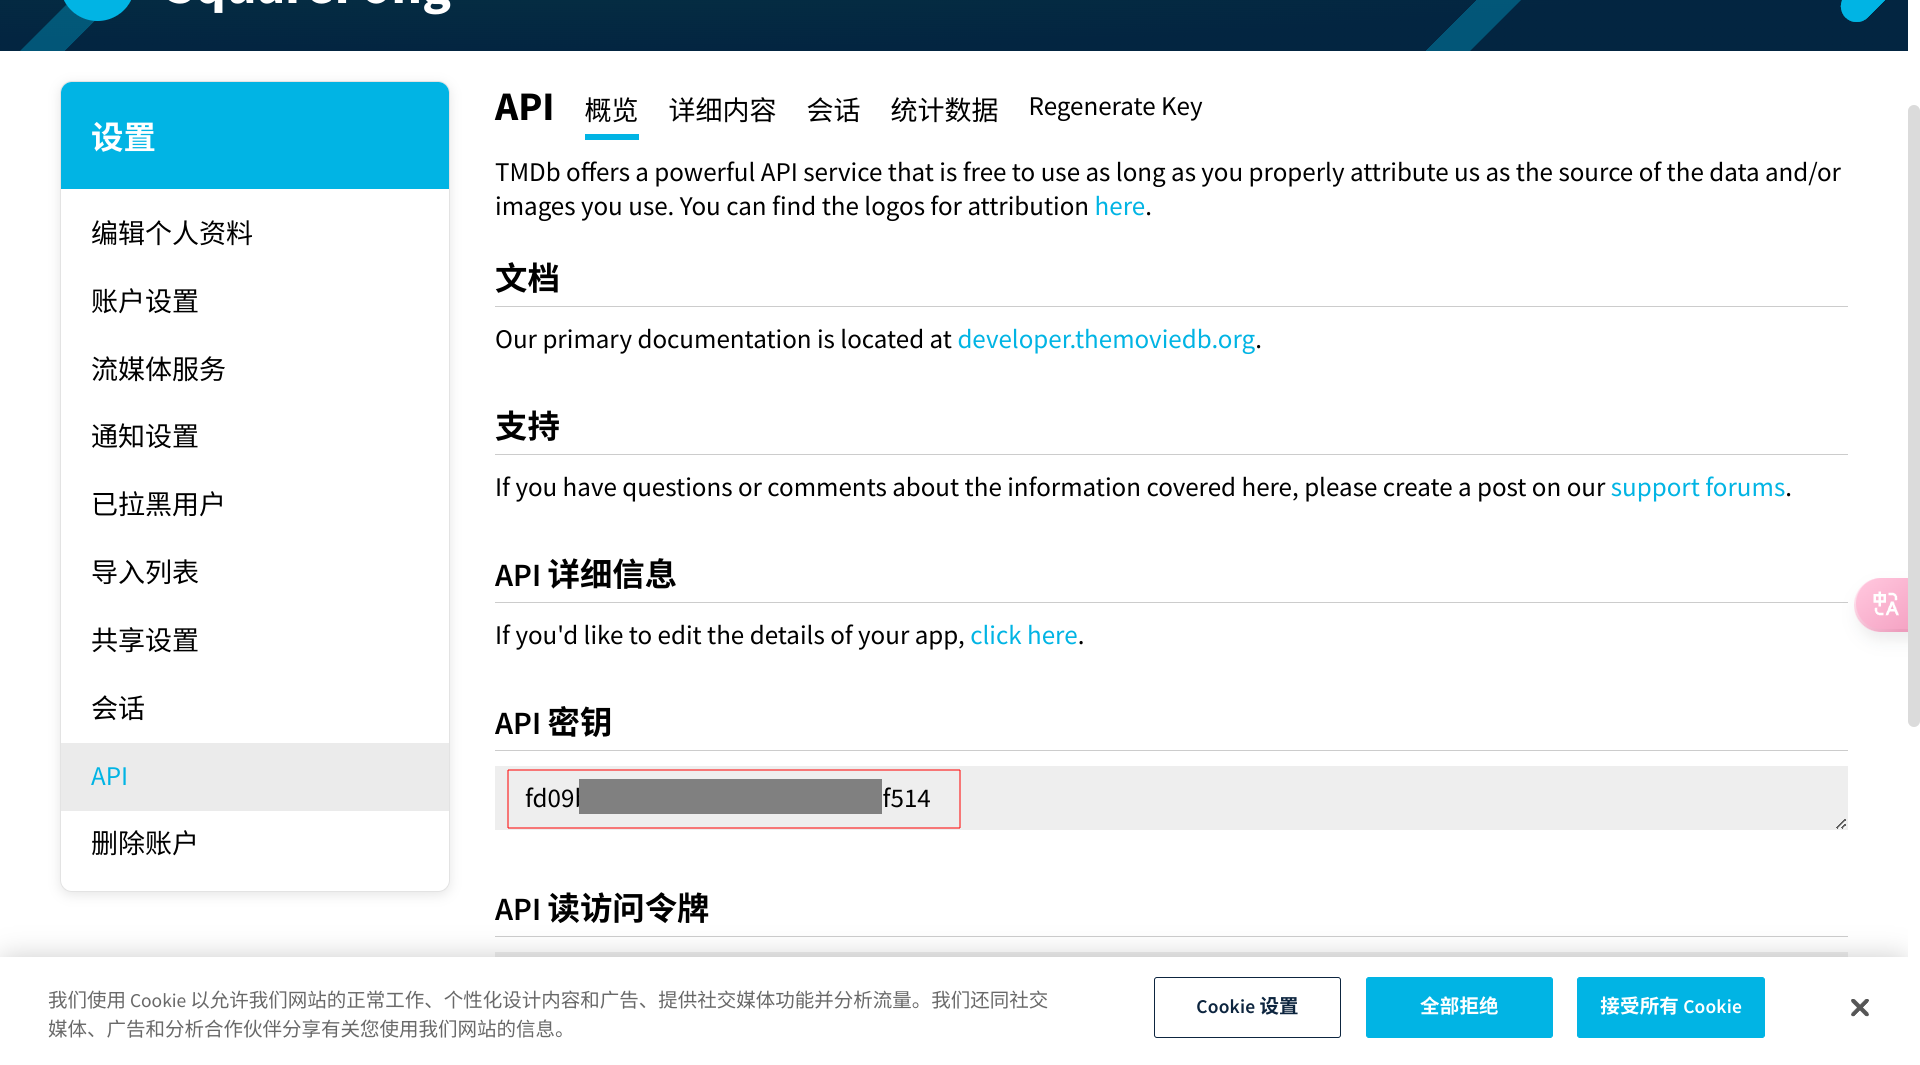Click inside the API 密钥 text field
This screenshot has width=1920, height=1065.
(x=1171, y=798)
